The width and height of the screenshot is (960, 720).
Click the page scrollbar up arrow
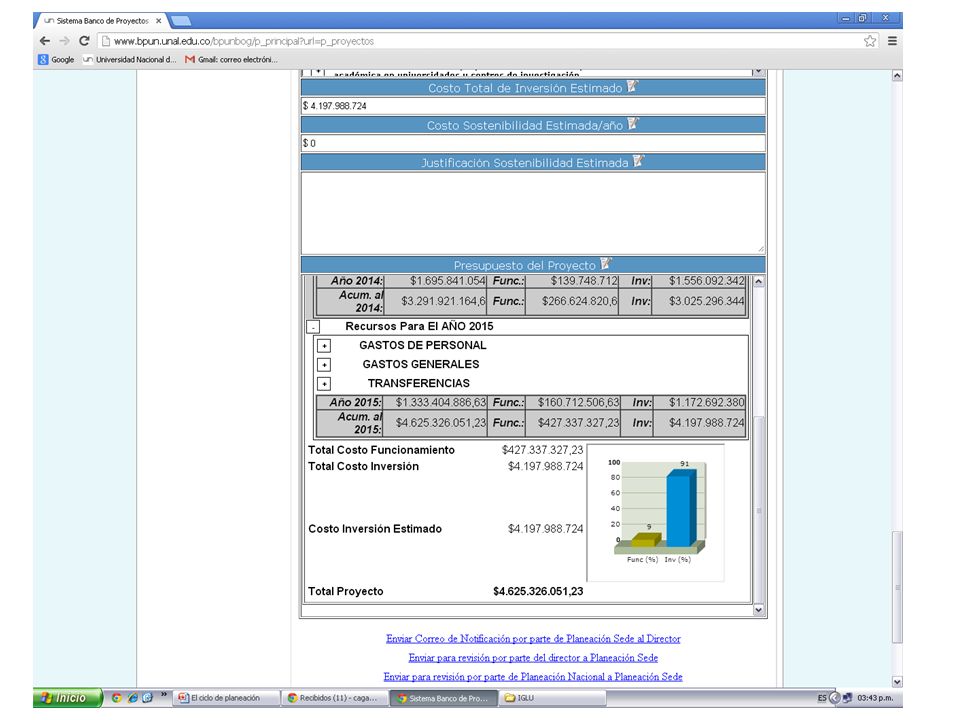tap(897, 76)
